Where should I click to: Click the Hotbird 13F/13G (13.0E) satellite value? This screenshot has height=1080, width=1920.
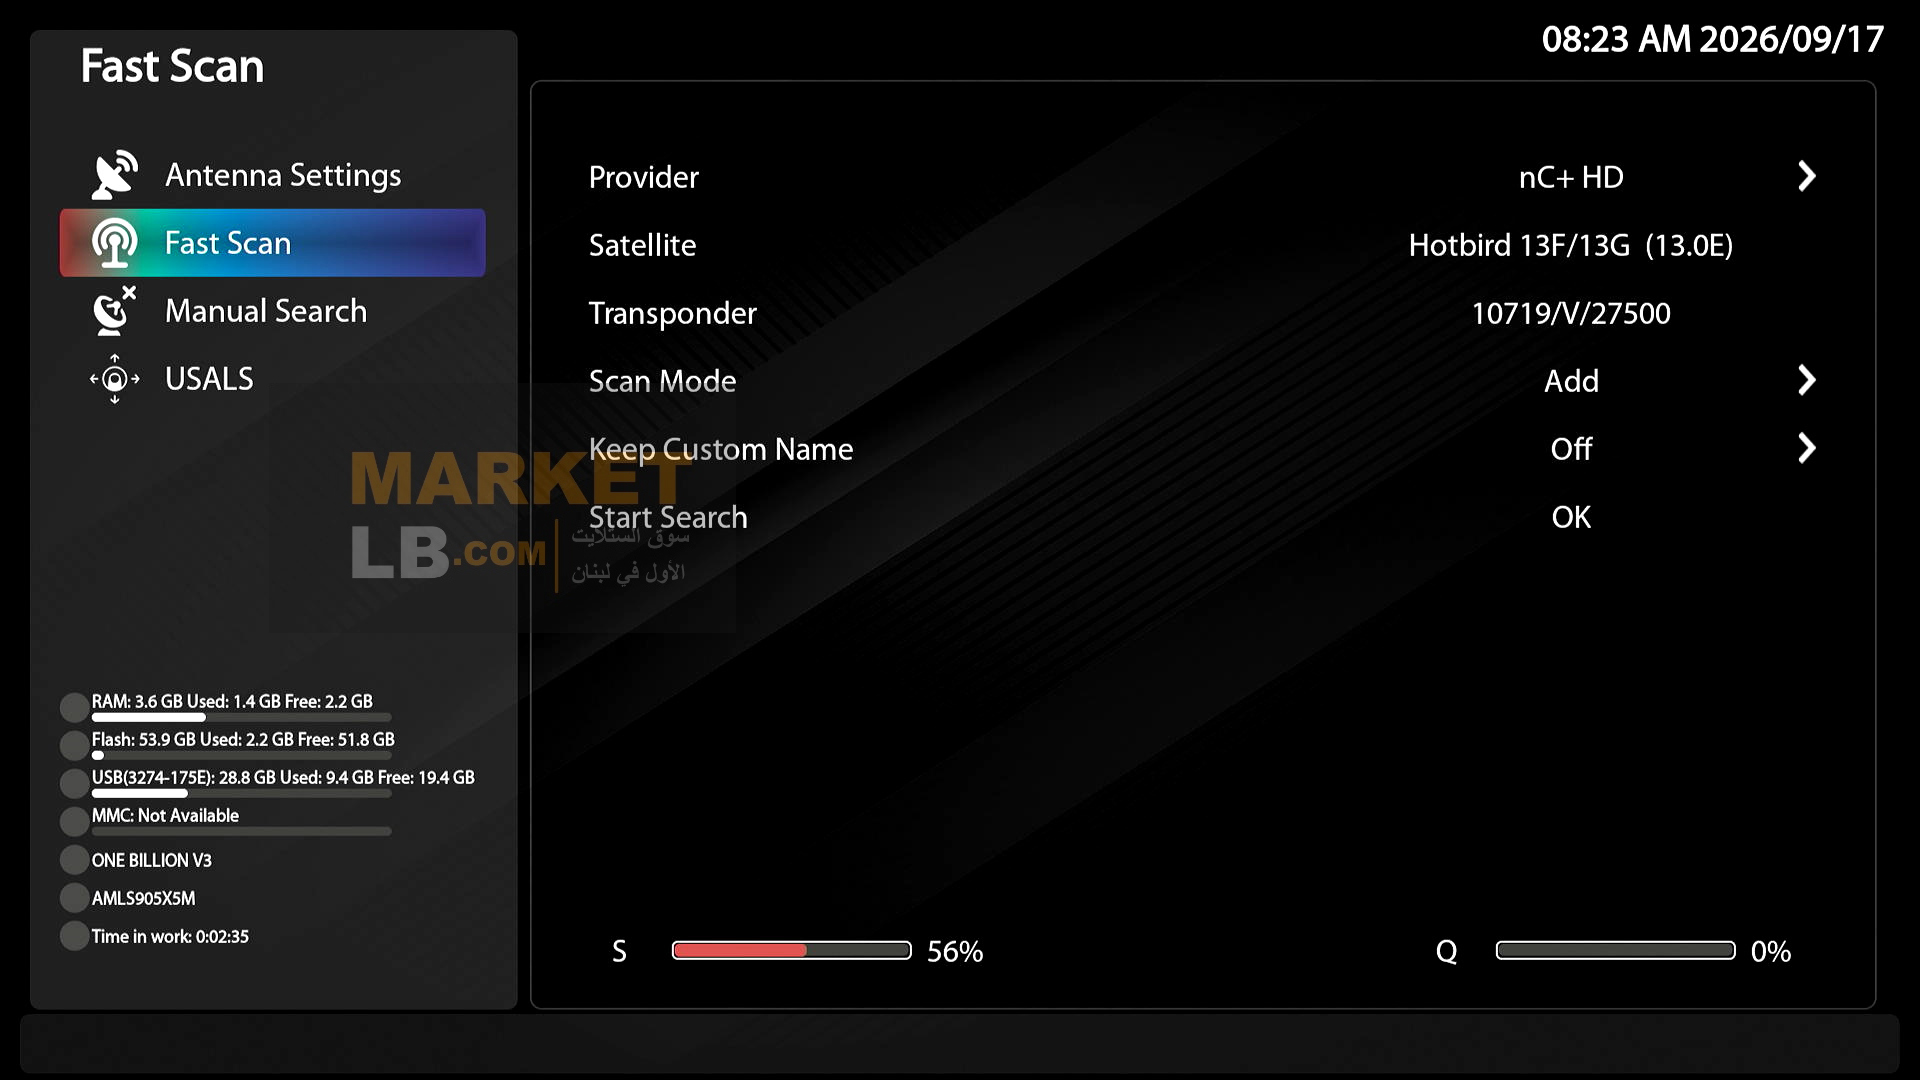[x=1571, y=245]
